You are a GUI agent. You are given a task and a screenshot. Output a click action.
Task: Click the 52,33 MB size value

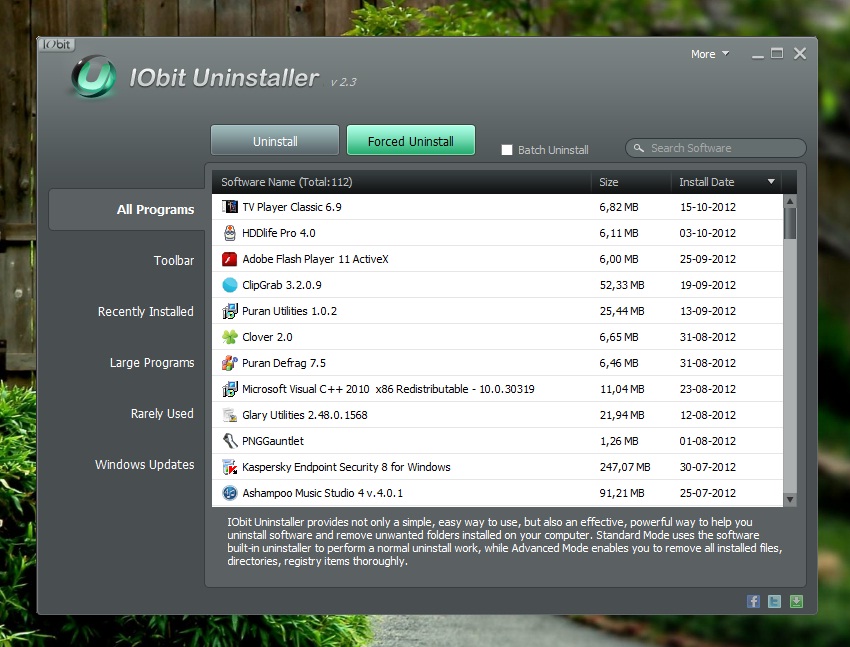coord(622,285)
